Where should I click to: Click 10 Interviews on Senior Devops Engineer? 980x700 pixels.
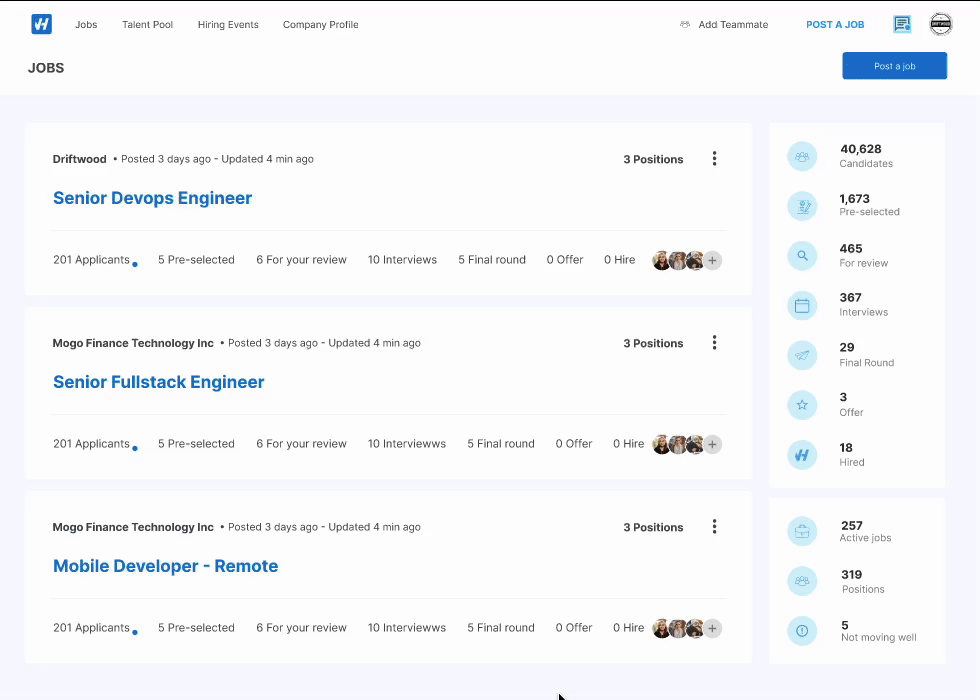pos(402,259)
